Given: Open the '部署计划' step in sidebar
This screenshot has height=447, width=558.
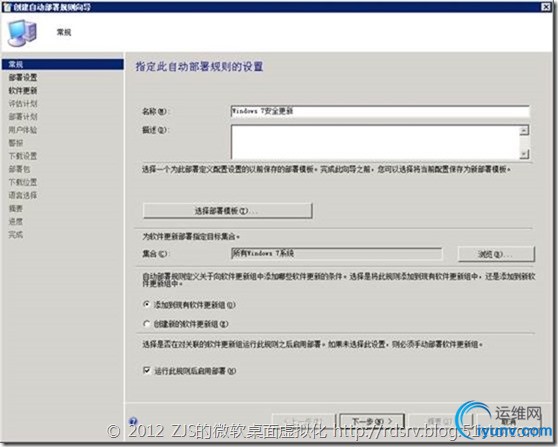Looking at the screenshot, I should (x=23, y=116).
